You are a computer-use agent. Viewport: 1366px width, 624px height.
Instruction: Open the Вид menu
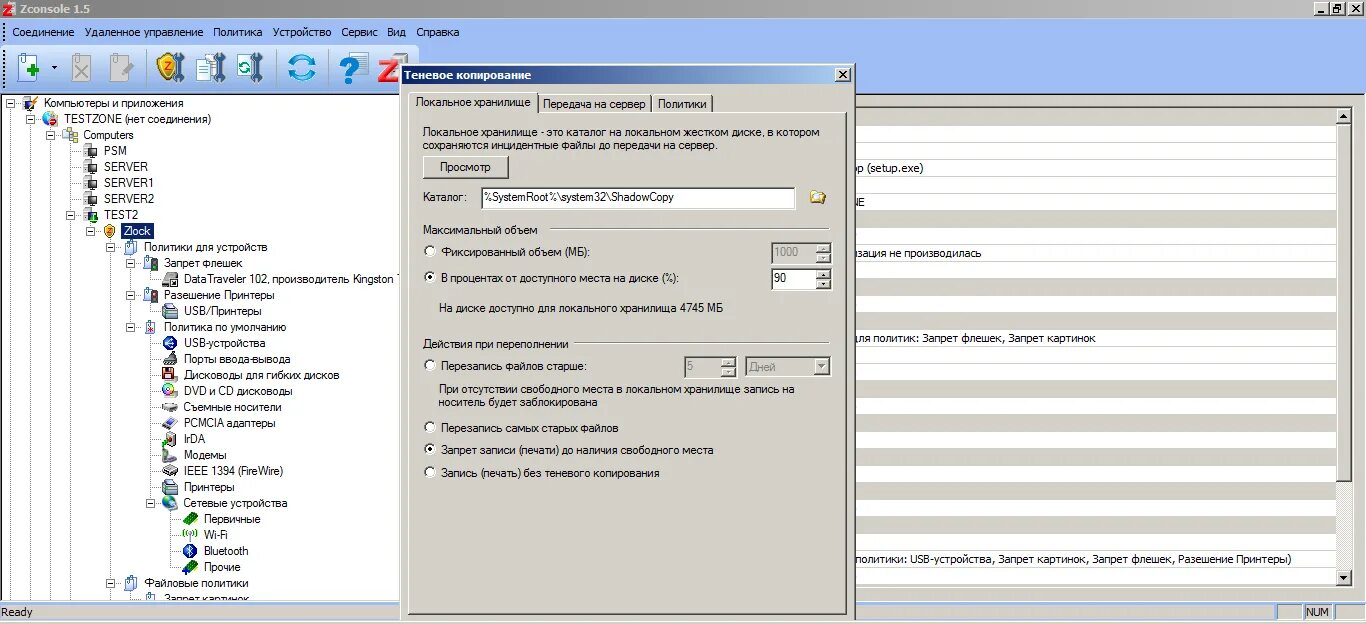pyautogui.click(x=397, y=32)
